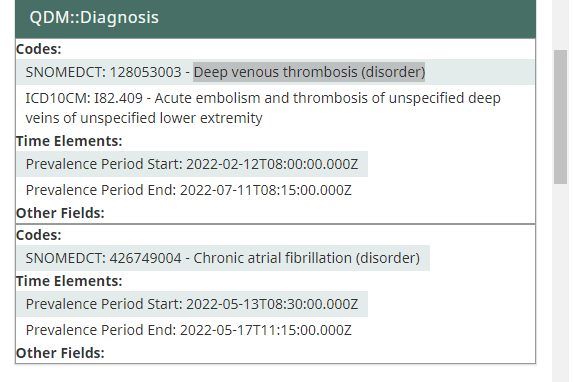Click second Time Elements heading
The height and width of the screenshot is (382, 574).
pos(69,281)
